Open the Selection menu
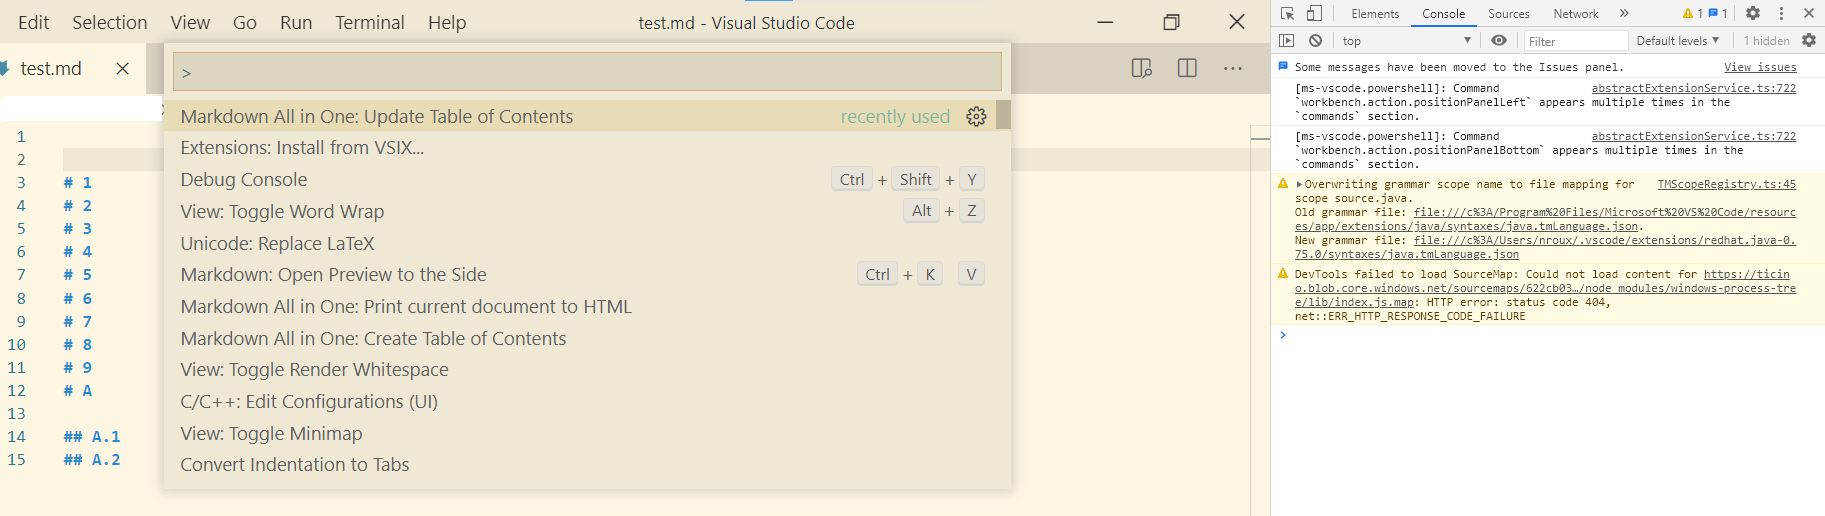This screenshot has width=1825, height=516. coord(110,22)
